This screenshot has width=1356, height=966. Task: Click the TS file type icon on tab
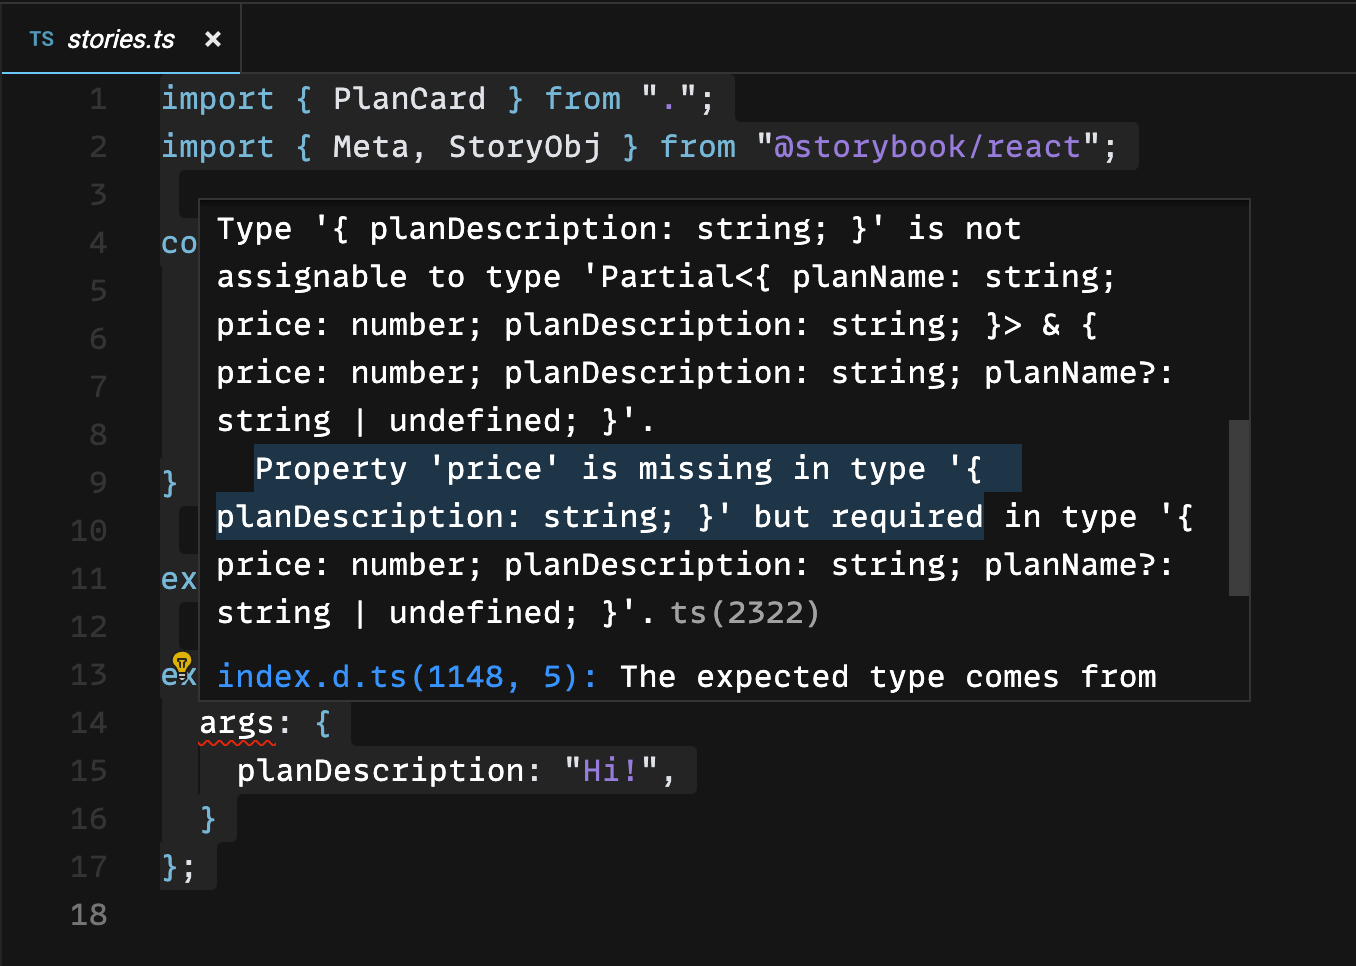pos(42,39)
